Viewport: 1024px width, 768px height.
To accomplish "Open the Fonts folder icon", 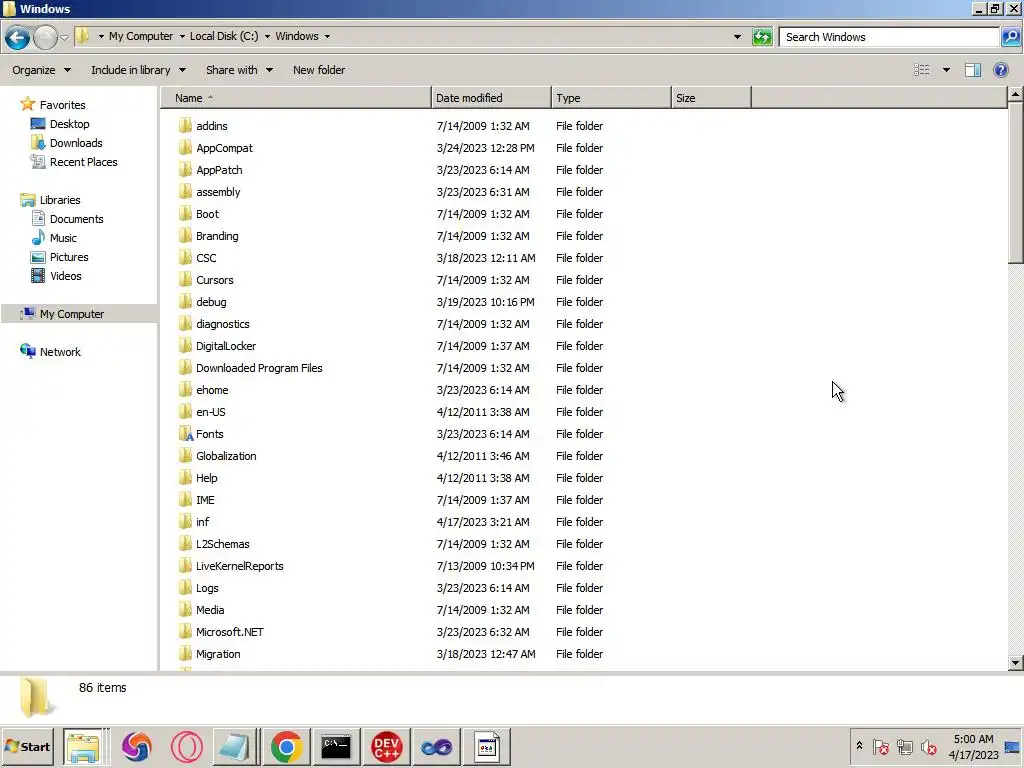I will click(186, 434).
